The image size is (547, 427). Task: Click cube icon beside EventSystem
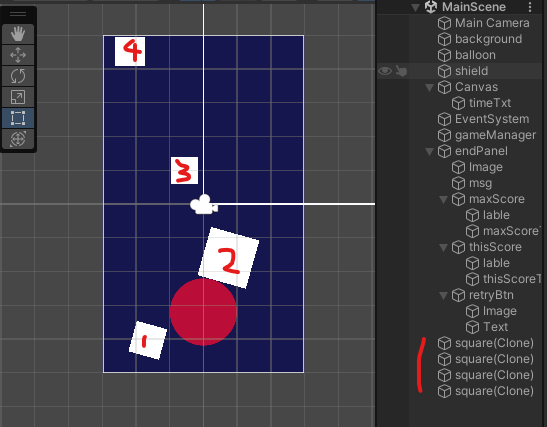pyautogui.click(x=444, y=119)
